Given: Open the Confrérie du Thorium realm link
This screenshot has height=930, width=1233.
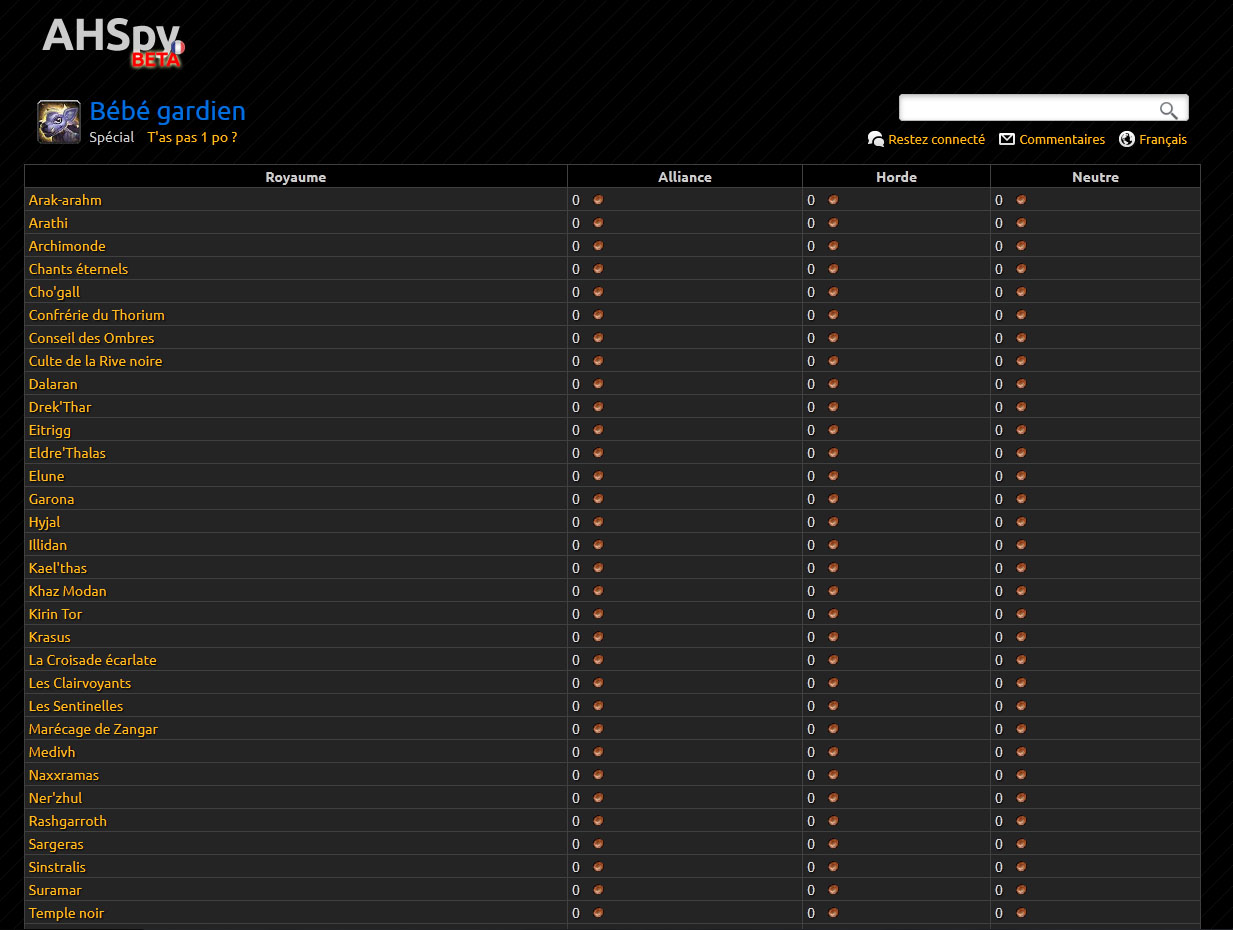Looking at the screenshot, I should point(96,315).
